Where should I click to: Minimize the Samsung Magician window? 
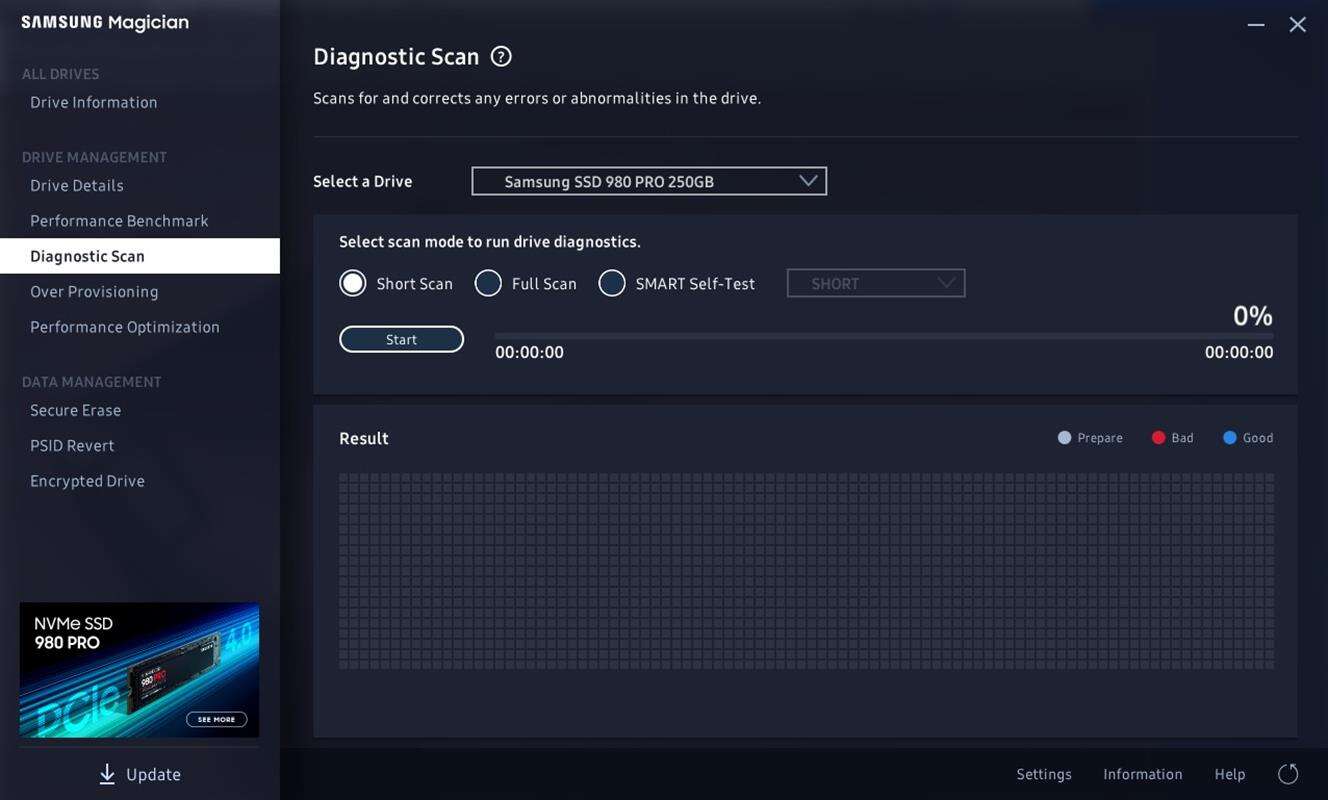pyautogui.click(x=1256, y=25)
